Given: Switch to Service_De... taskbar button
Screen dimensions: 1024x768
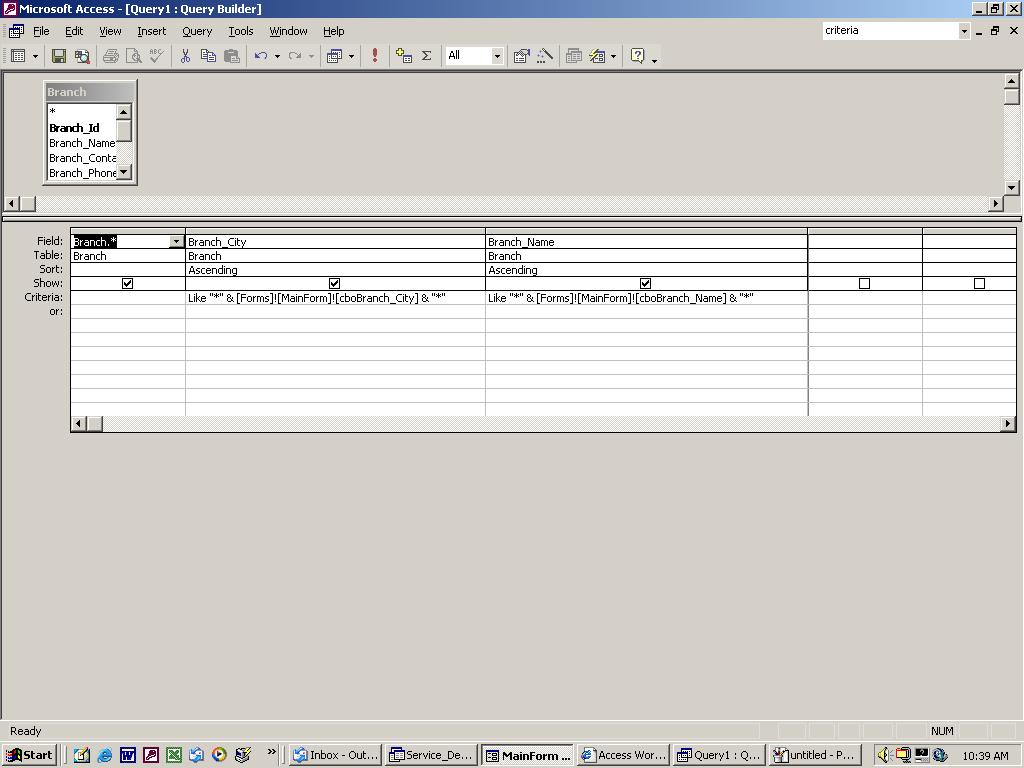Looking at the screenshot, I should (x=431, y=755).
